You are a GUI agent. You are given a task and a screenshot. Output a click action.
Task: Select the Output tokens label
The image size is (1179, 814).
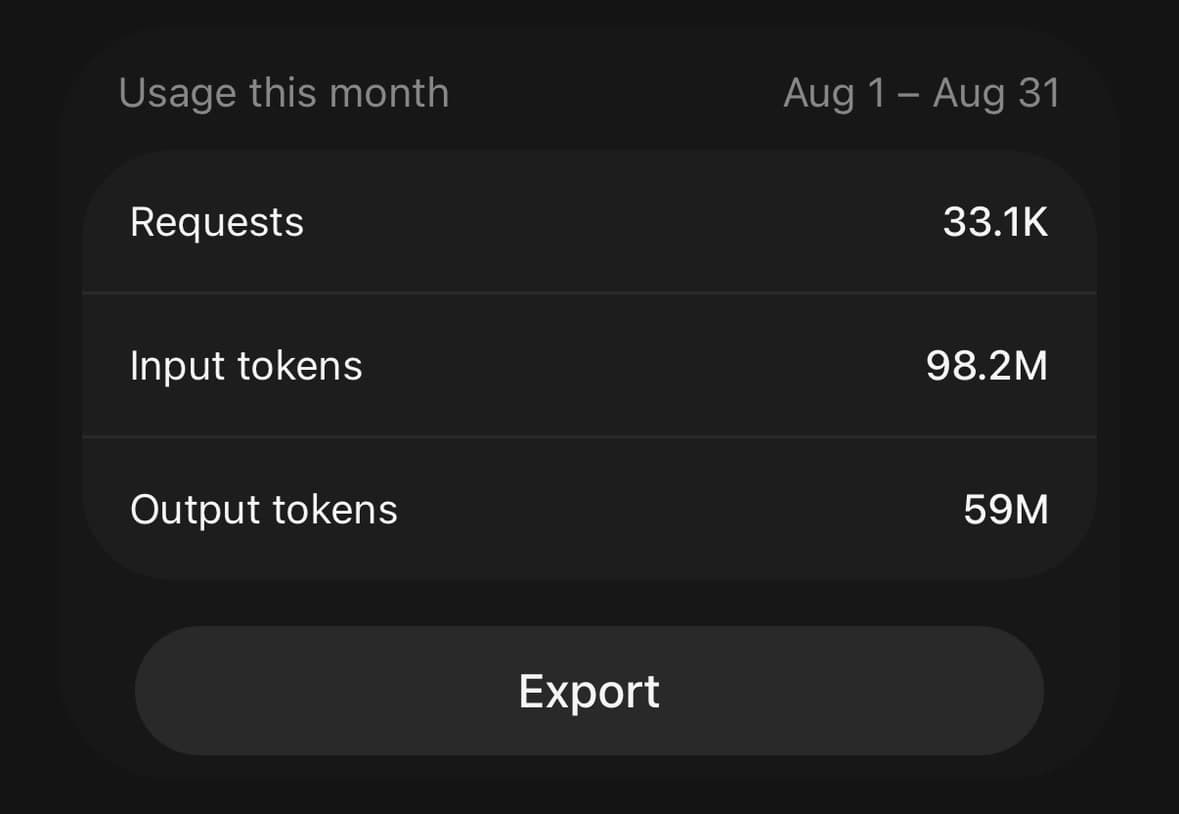tap(263, 510)
